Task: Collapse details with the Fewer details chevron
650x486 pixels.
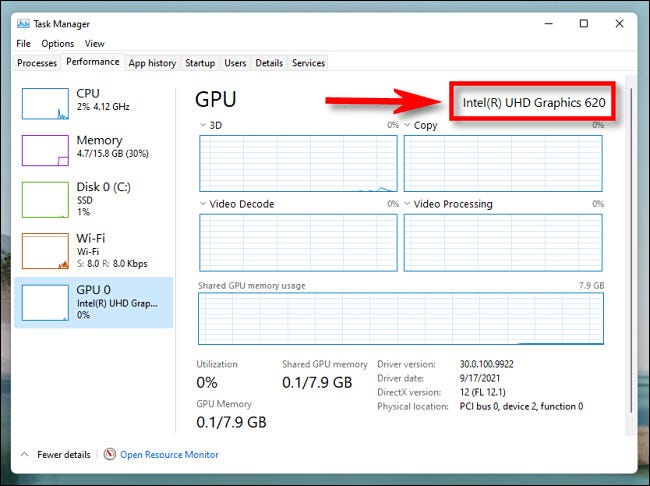Action: [x=24, y=454]
